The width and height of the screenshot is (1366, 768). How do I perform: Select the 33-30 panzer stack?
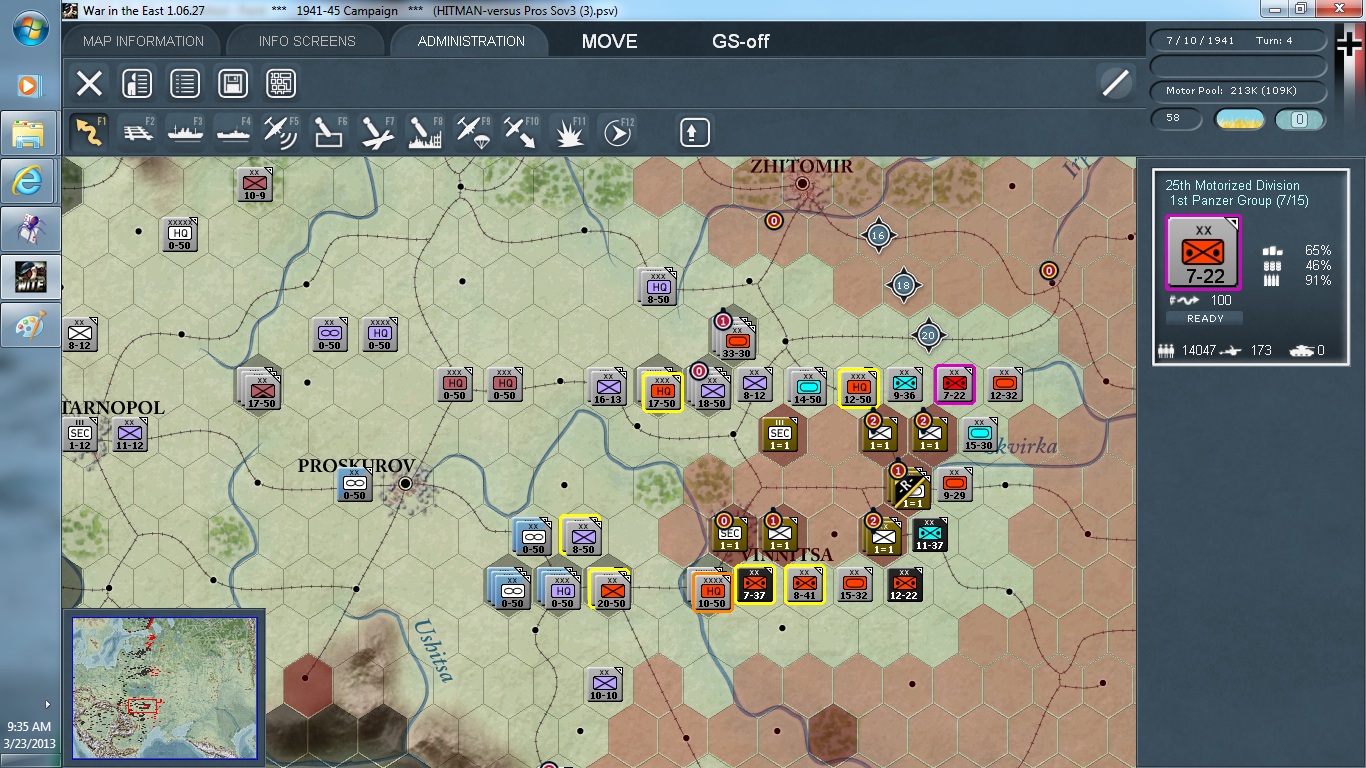[x=737, y=340]
